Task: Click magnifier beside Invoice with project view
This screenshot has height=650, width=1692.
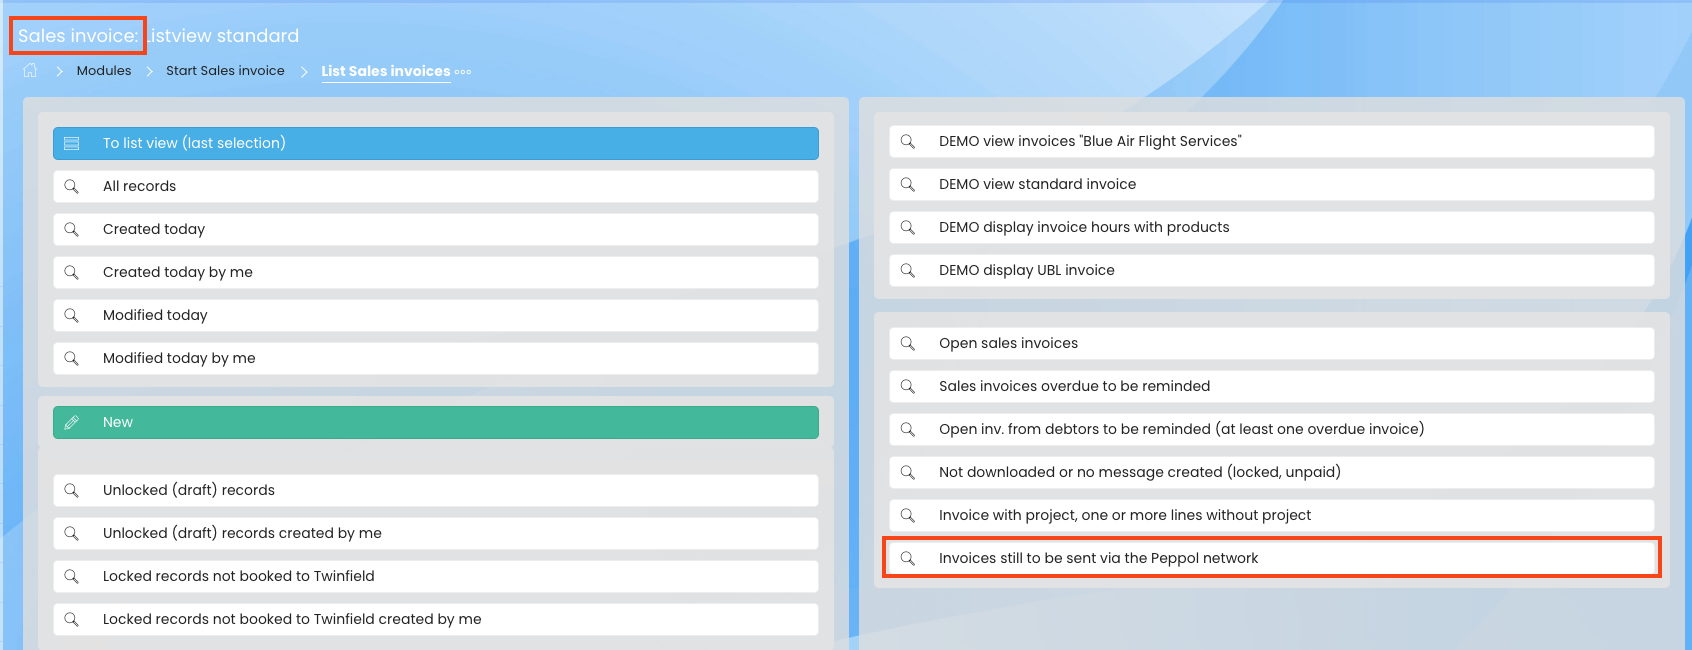Action: pos(908,515)
